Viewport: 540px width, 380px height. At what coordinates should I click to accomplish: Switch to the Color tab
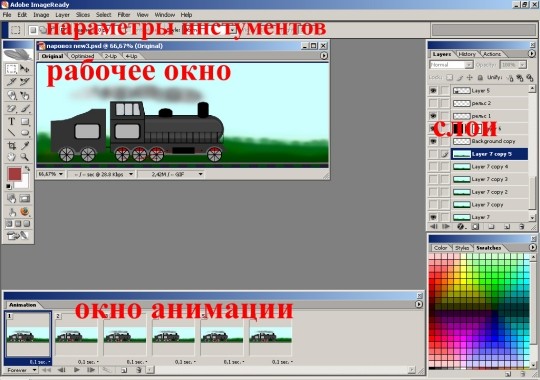tap(440, 248)
